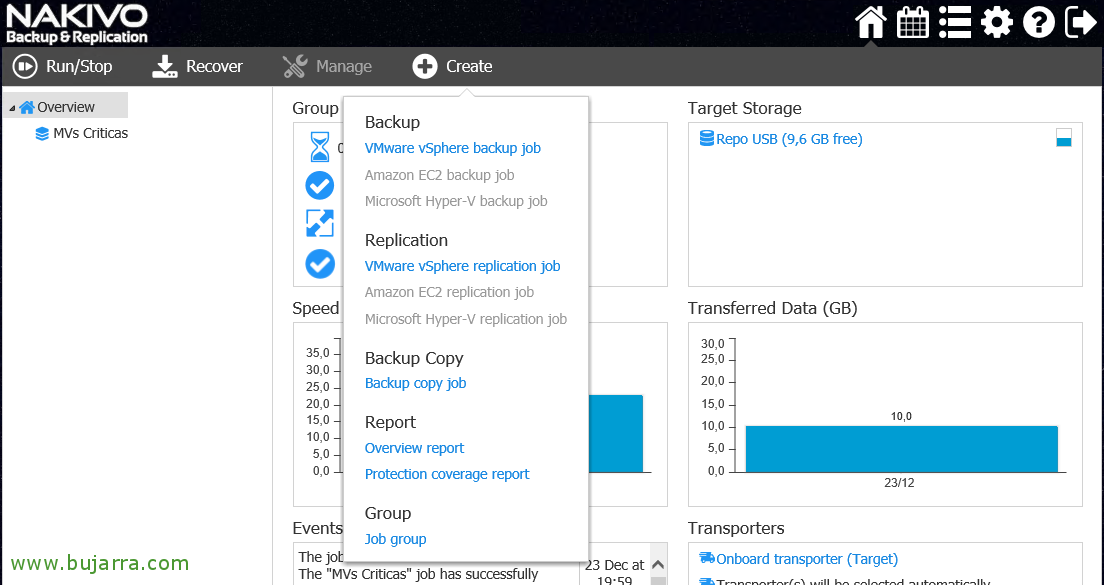Open the Run/Stop menu

63,66
